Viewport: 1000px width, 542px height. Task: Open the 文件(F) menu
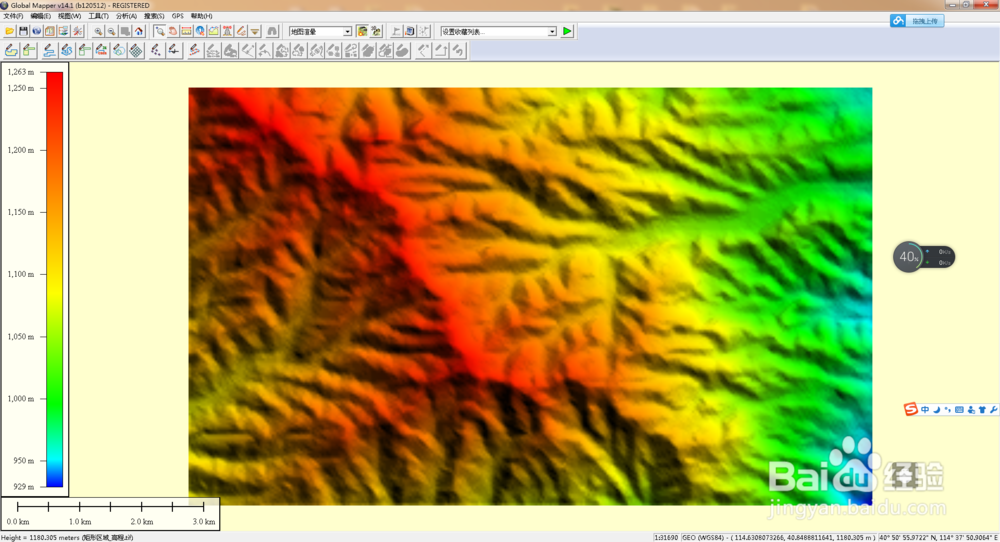tap(13, 16)
